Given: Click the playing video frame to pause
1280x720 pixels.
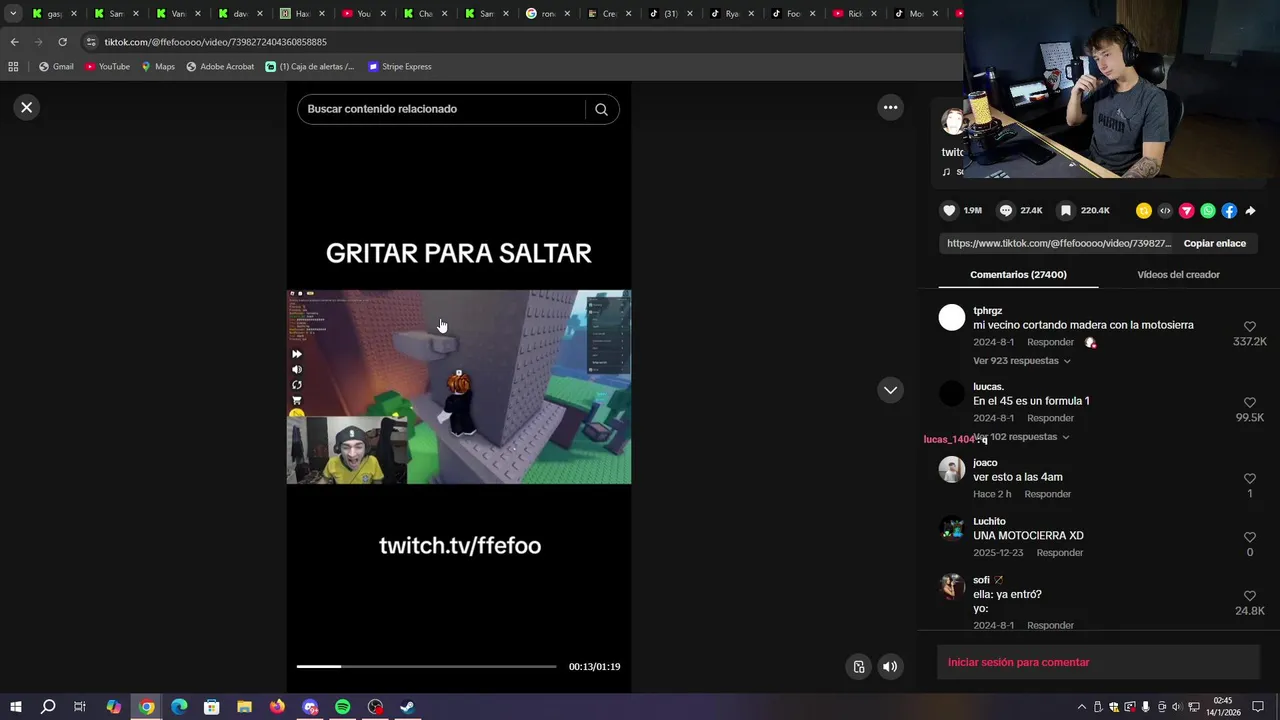Looking at the screenshot, I should (459, 387).
